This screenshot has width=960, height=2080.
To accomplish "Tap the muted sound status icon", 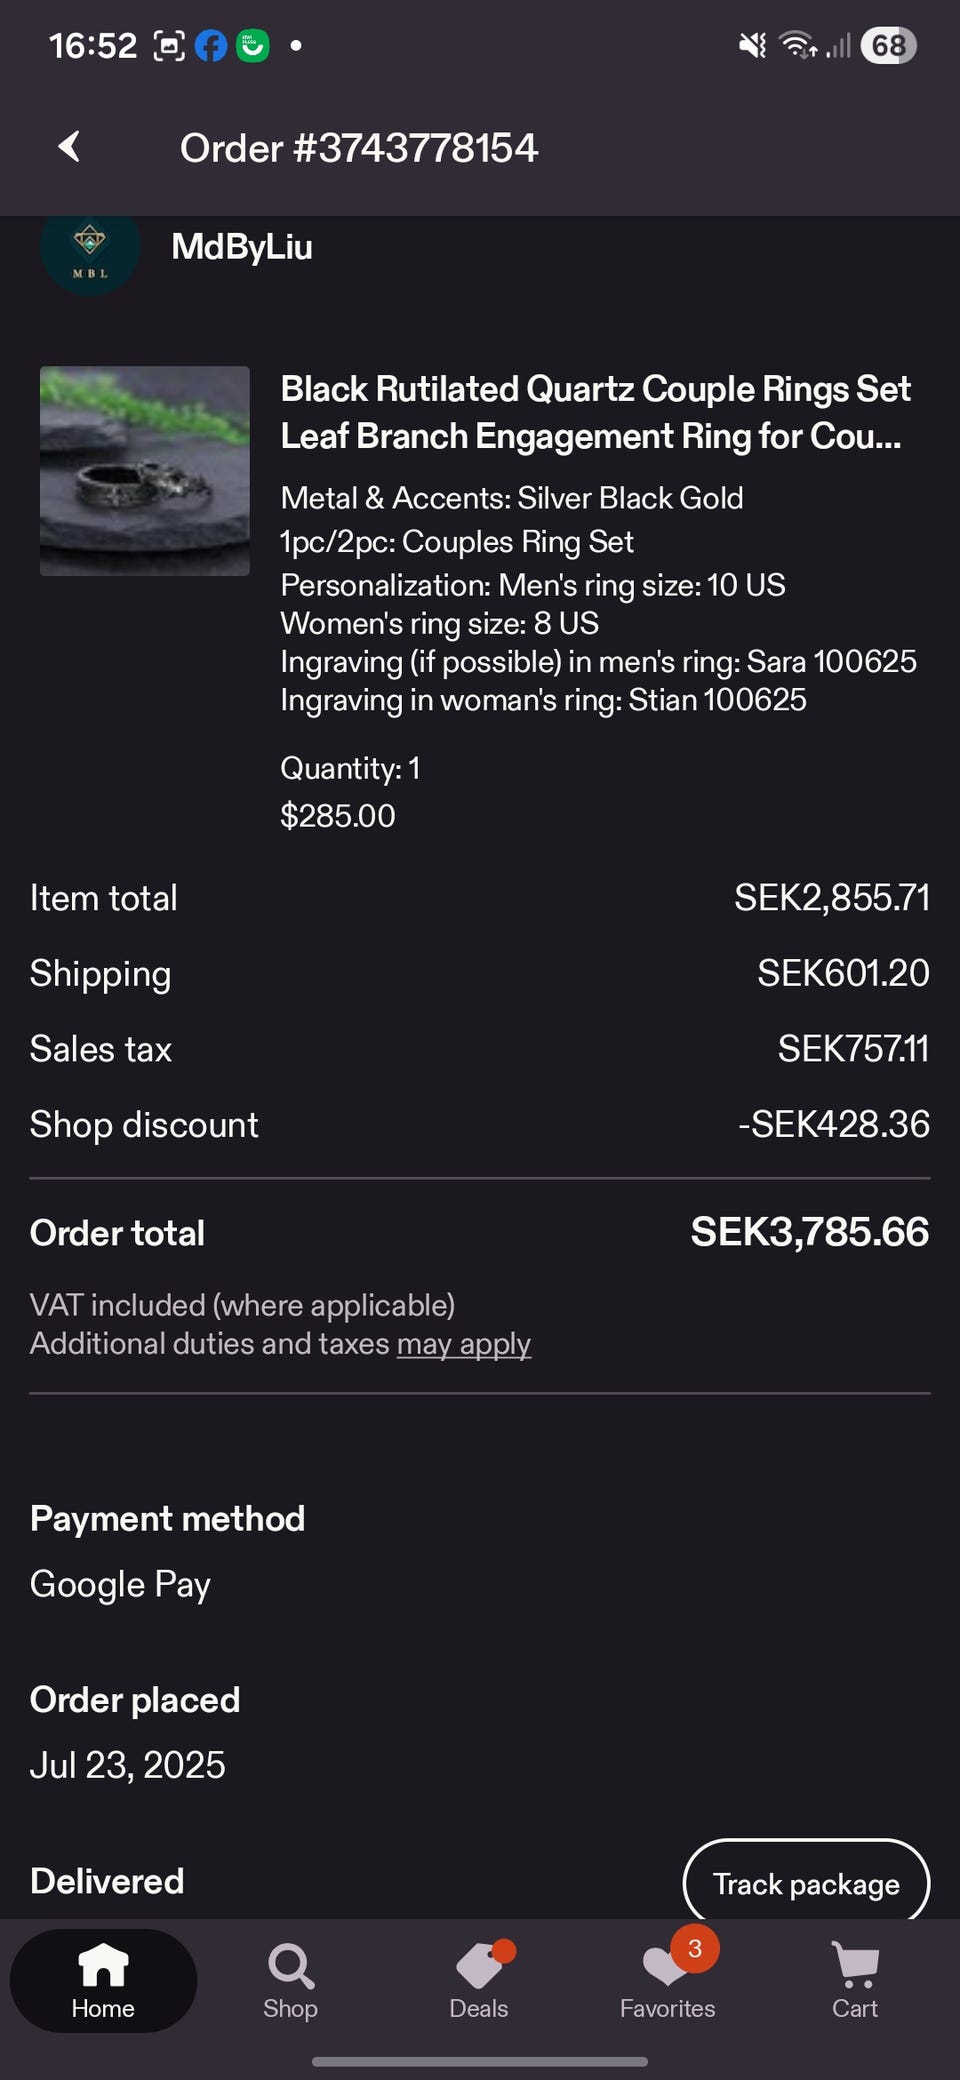I will pos(752,46).
